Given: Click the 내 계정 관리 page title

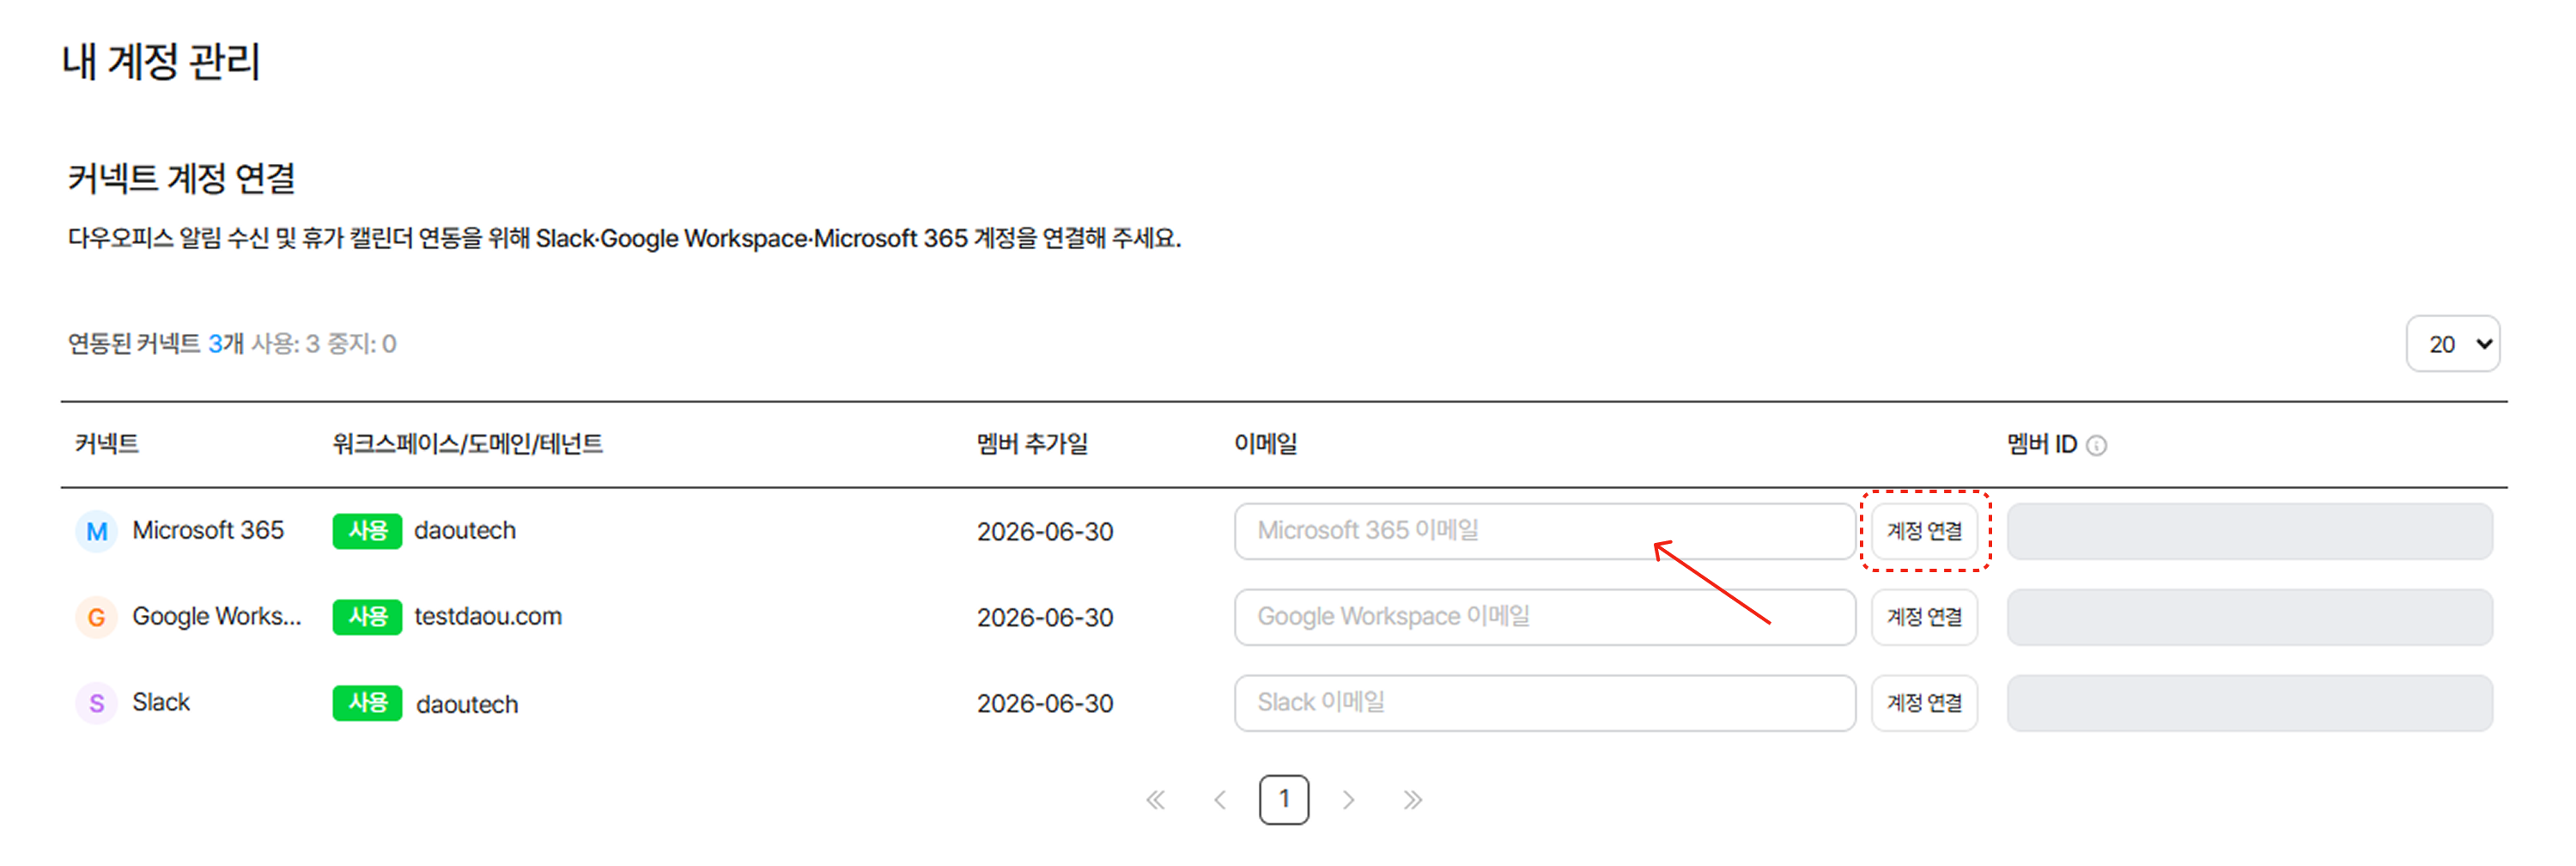Looking at the screenshot, I should 161,62.
